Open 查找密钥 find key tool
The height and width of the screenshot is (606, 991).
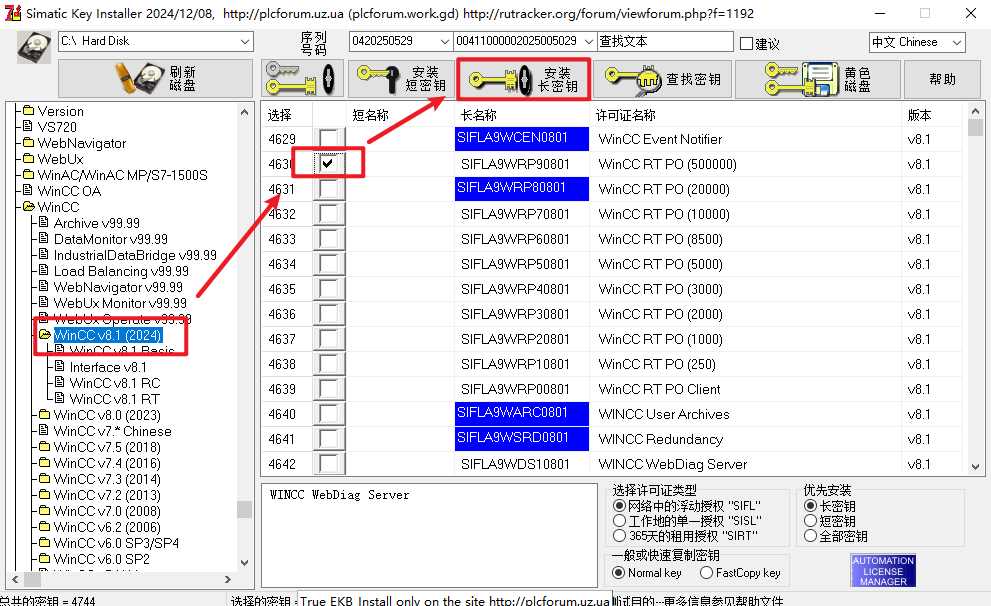click(x=663, y=79)
